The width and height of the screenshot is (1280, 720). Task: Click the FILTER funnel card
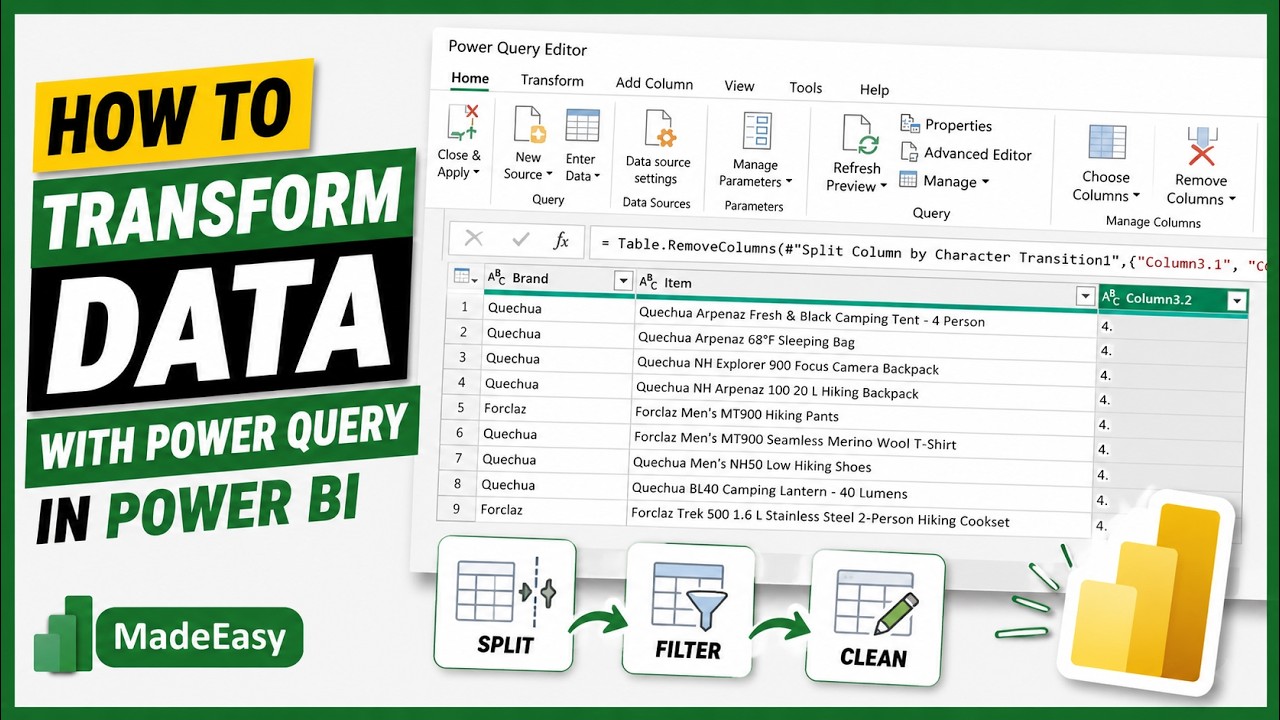687,610
